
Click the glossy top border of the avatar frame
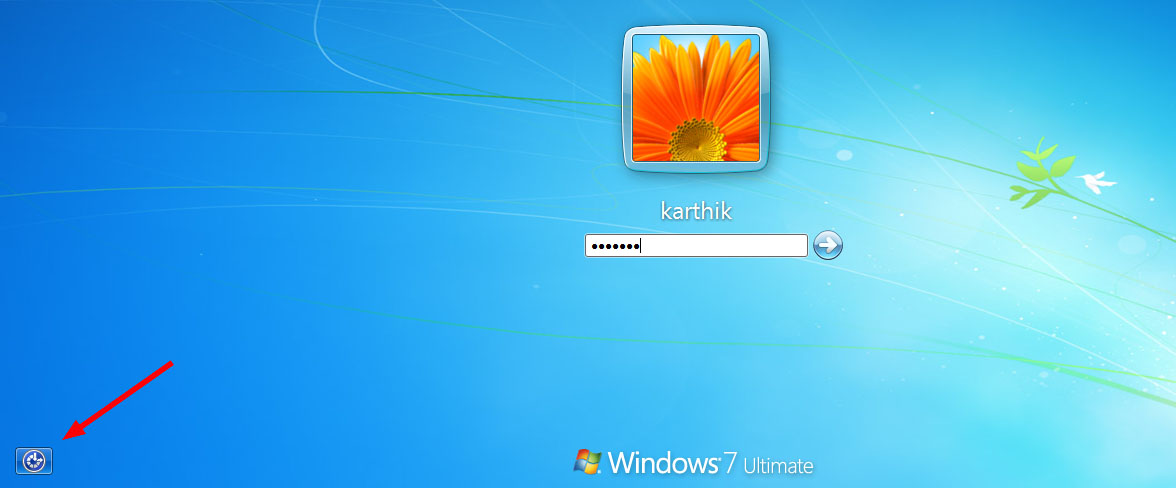pyautogui.click(x=697, y=29)
